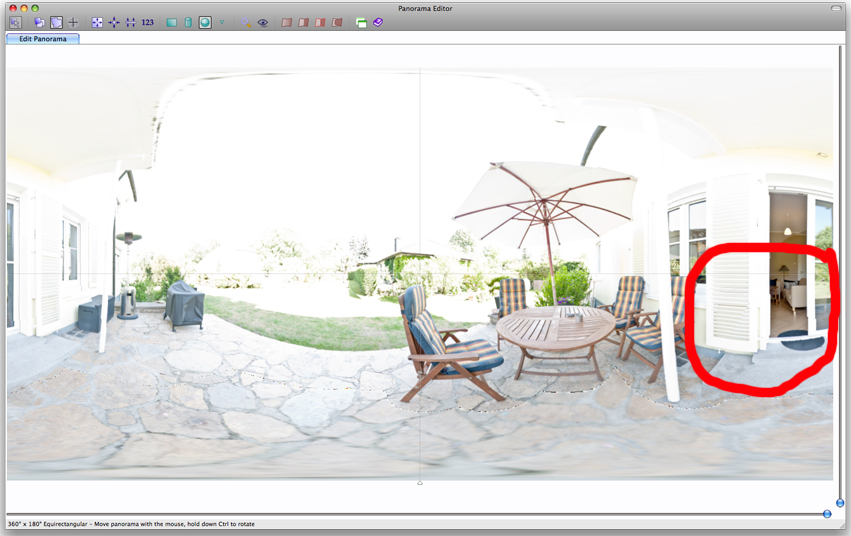851x536 pixels.
Task: Switch to cylindrical projection icon
Action: click(188, 22)
